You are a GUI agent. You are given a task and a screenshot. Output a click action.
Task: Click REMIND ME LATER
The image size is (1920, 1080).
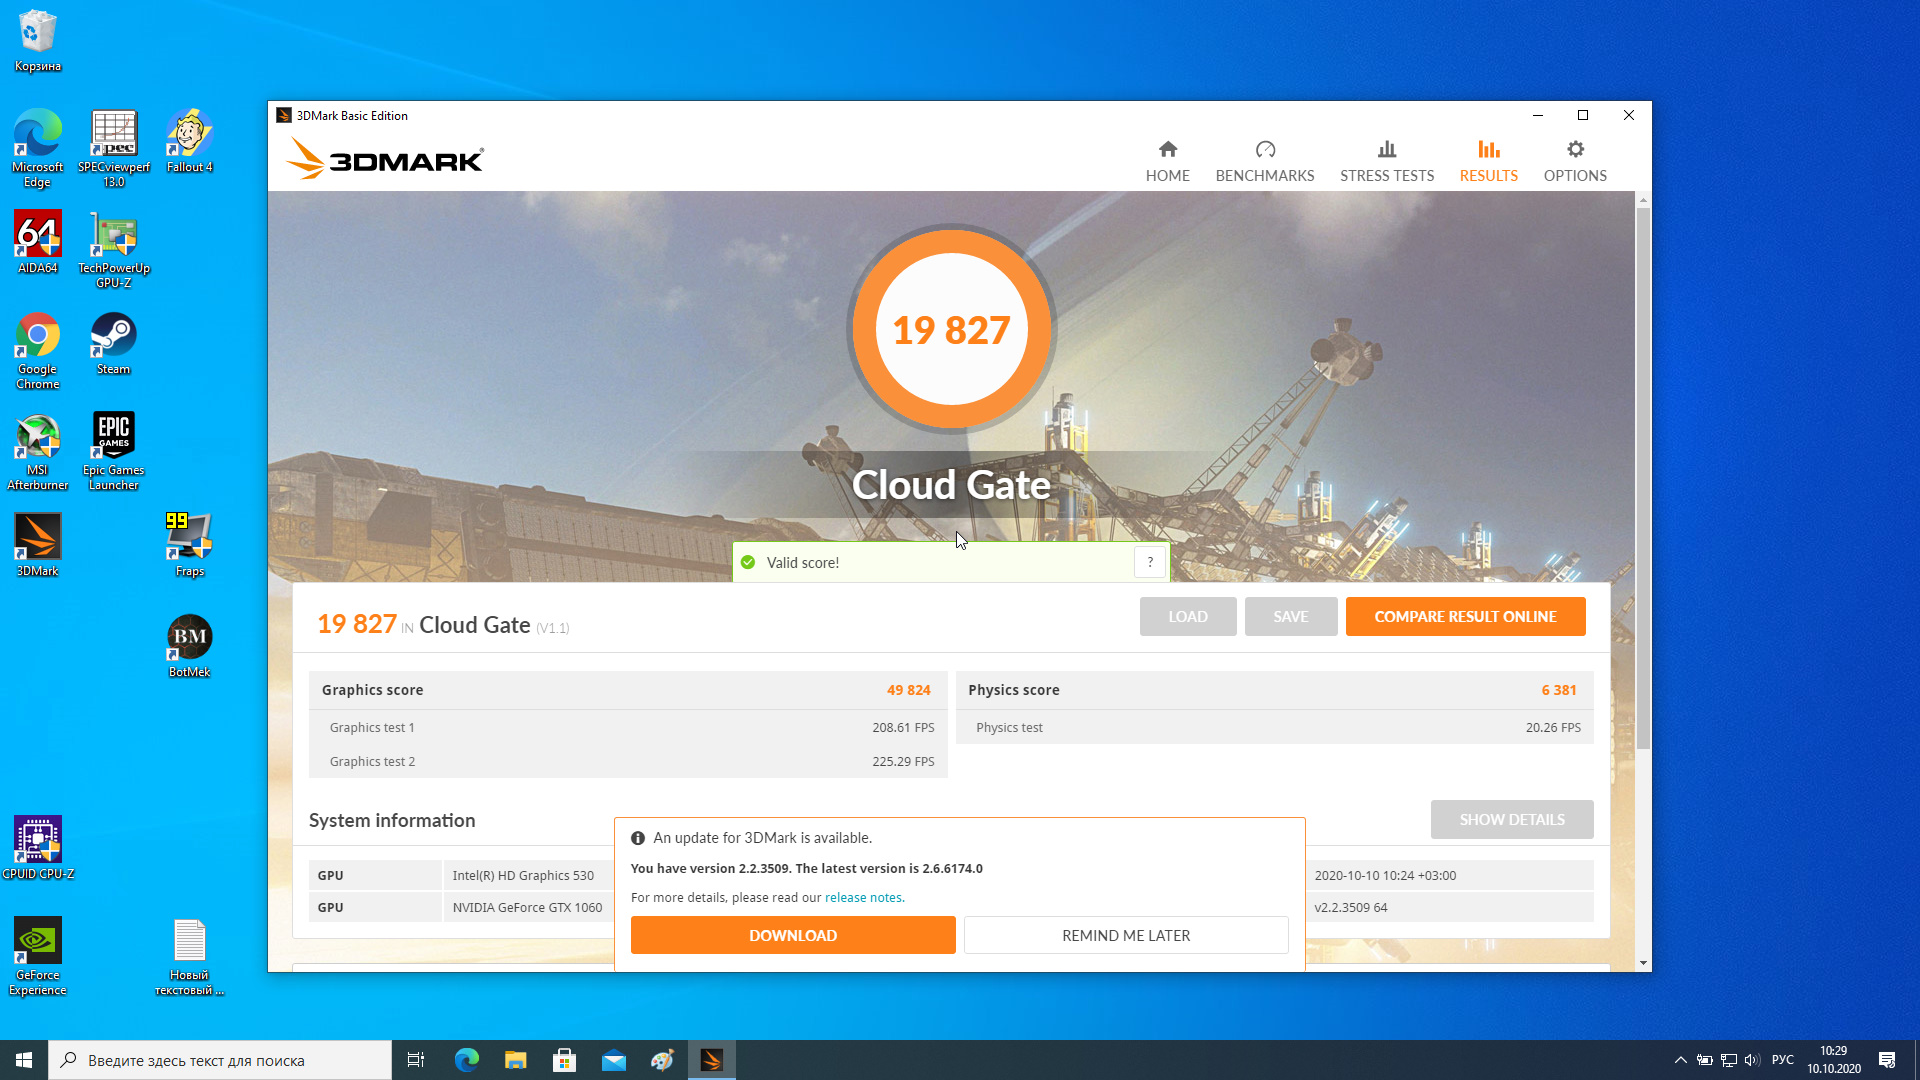[1126, 935]
